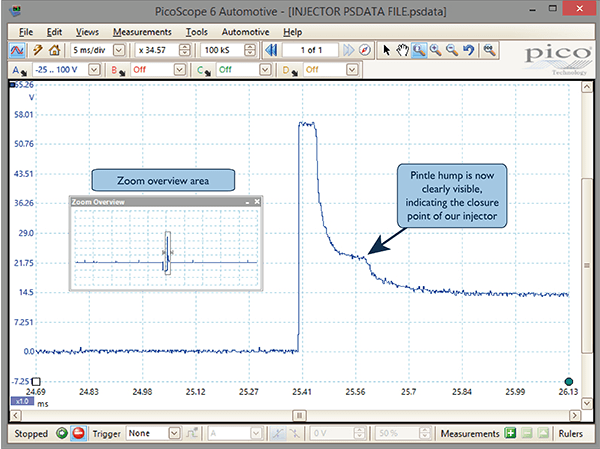
Task: Choose the Zoom-out tool
Action: (x=452, y=50)
